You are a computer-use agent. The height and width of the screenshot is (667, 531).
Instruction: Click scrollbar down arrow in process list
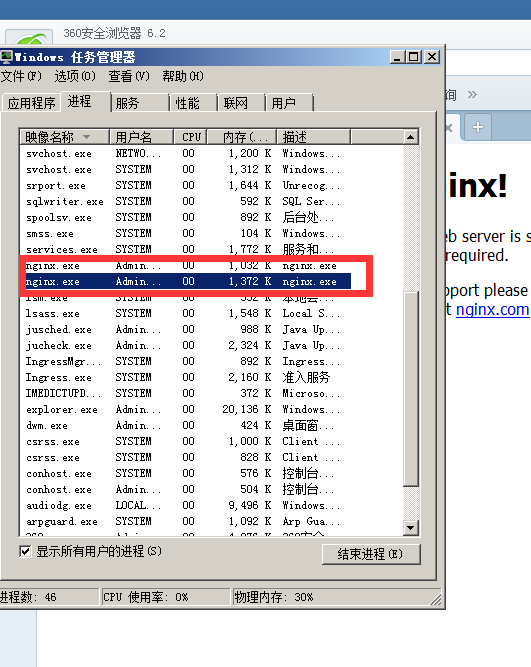click(x=411, y=528)
